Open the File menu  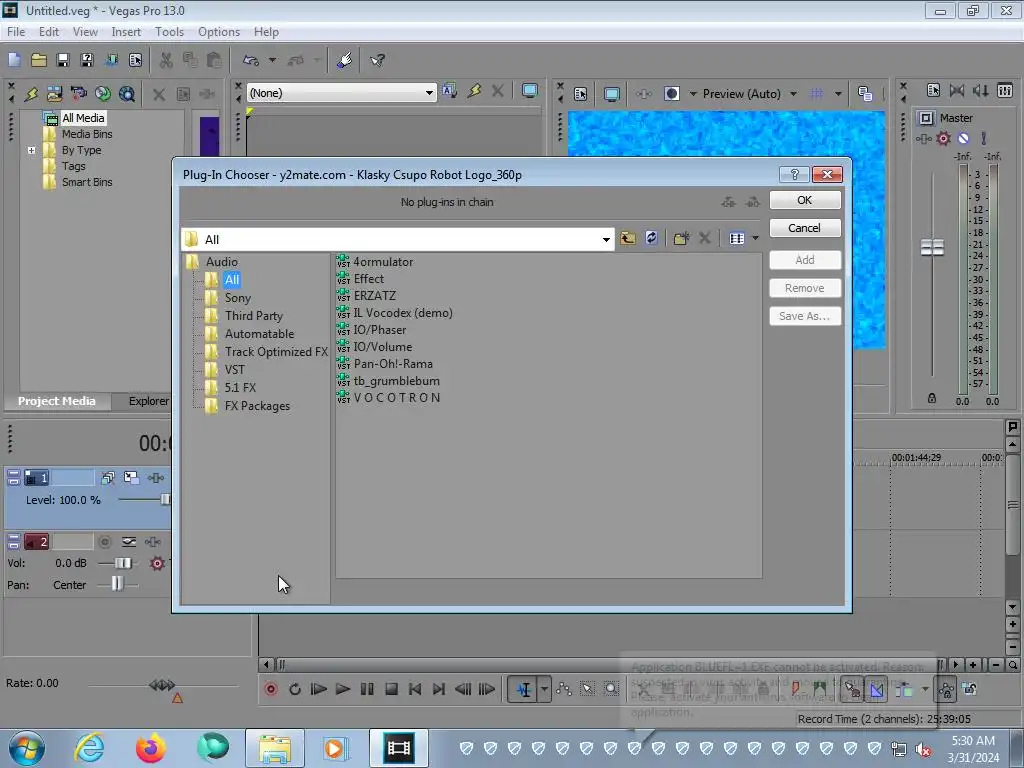[16, 32]
